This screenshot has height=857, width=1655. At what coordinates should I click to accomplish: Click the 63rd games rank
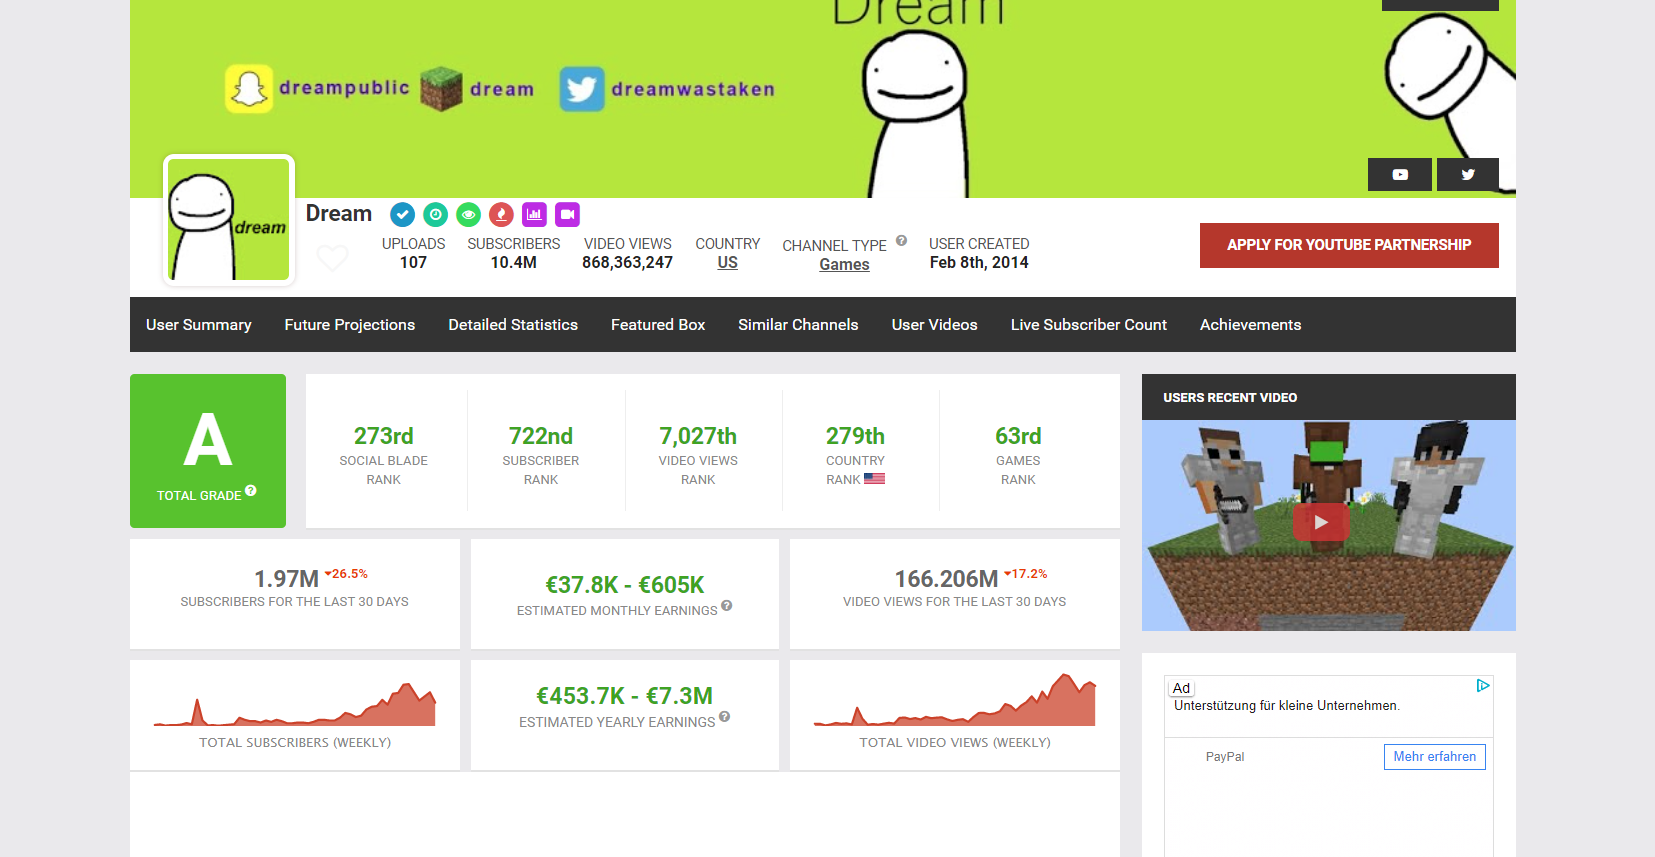1018,436
